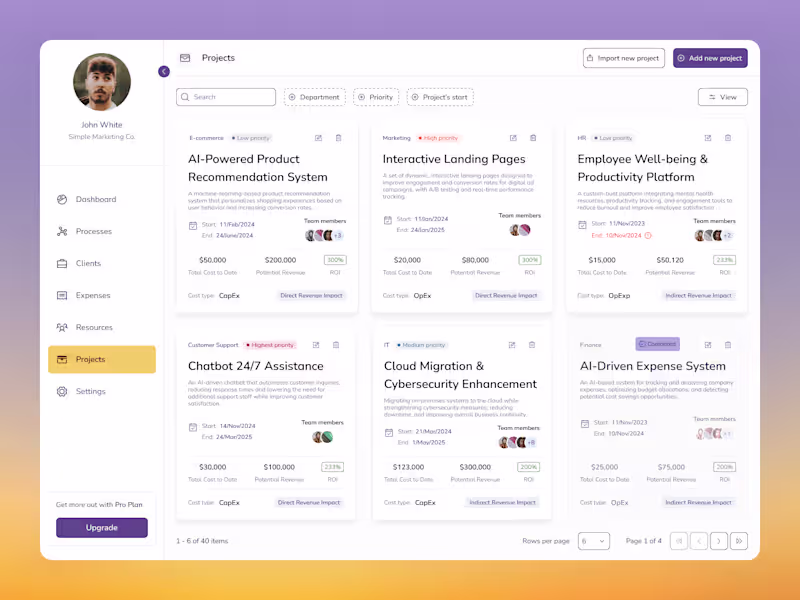
Task: Open the Rows per page dropdown
Action: coord(594,541)
